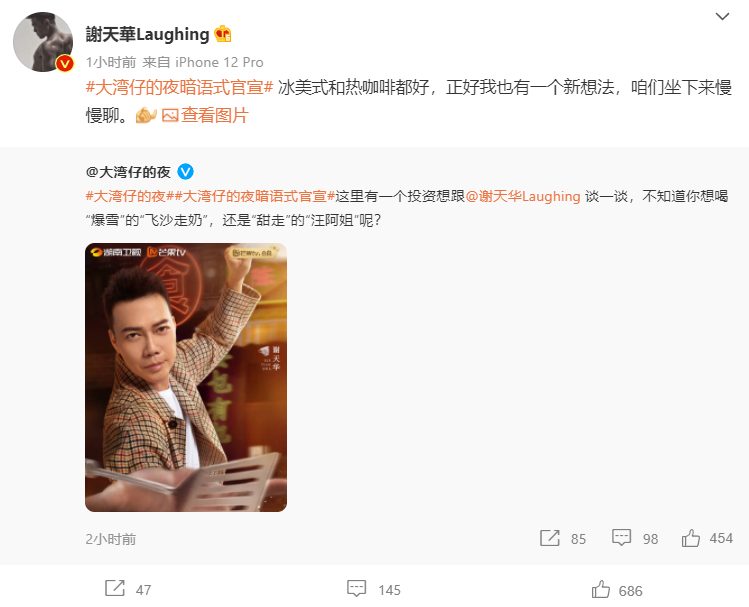View the attached image via 查看图片 link
749x607 pixels.
[x=214, y=115]
